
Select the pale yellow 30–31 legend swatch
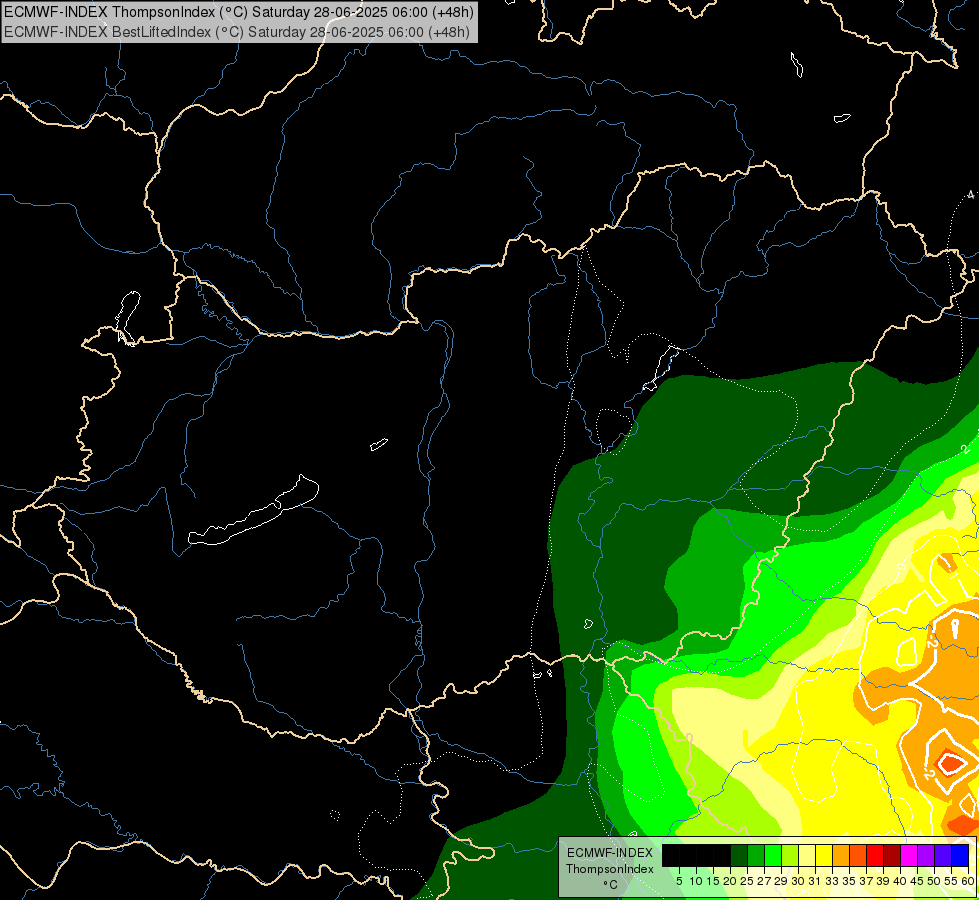coord(807,855)
